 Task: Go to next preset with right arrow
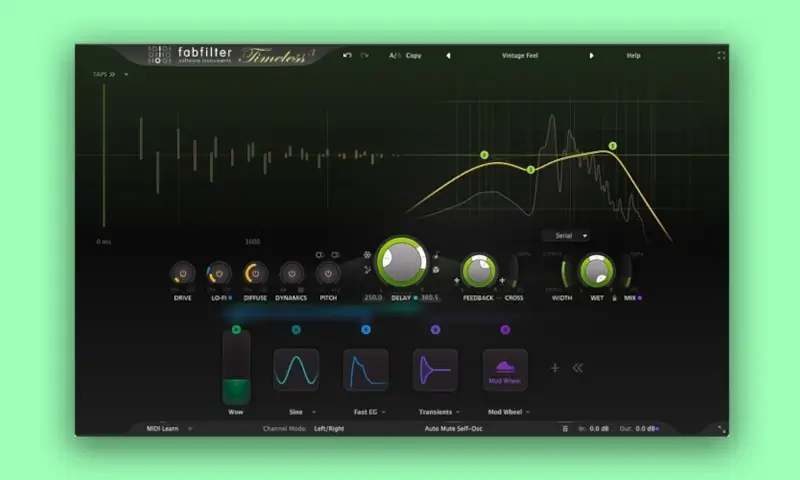(x=591, y=56)
